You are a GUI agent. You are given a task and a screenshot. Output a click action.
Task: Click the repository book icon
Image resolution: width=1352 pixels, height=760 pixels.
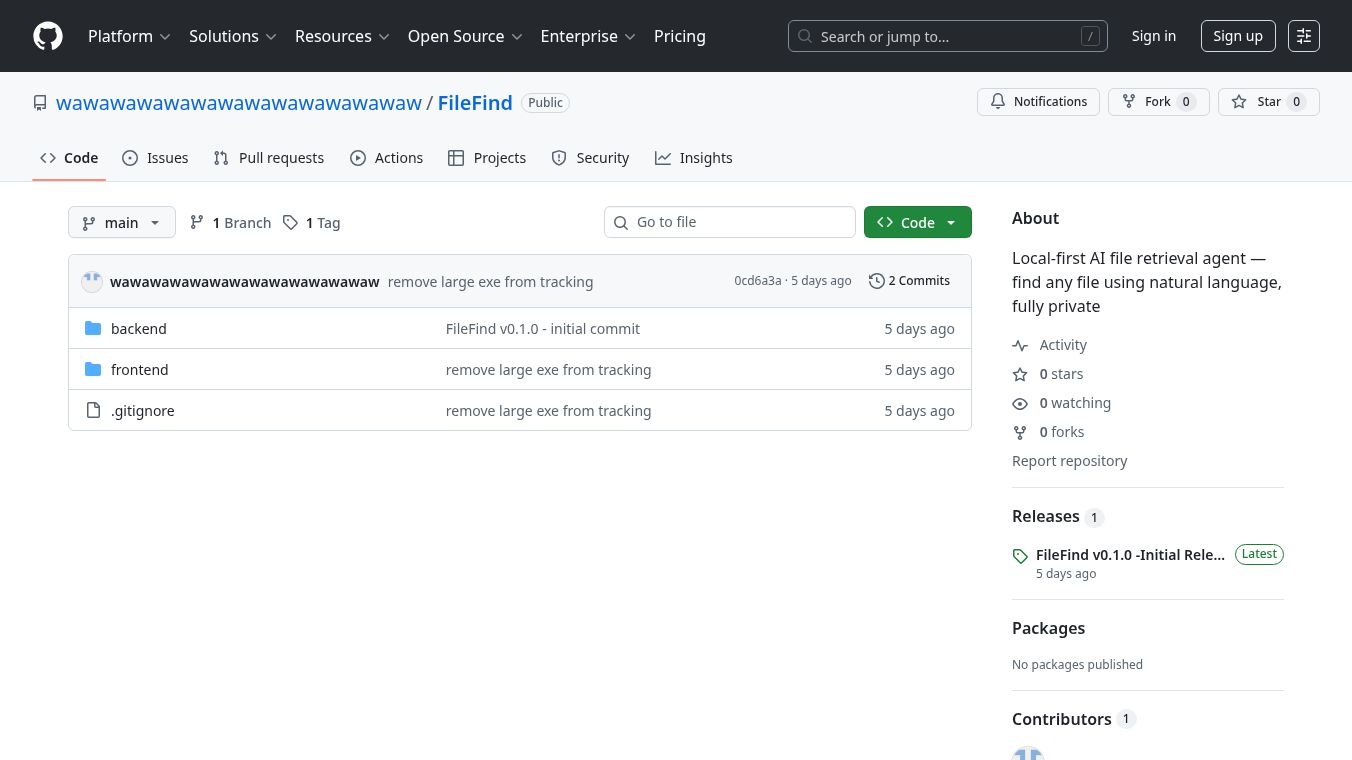coord(40,102)
